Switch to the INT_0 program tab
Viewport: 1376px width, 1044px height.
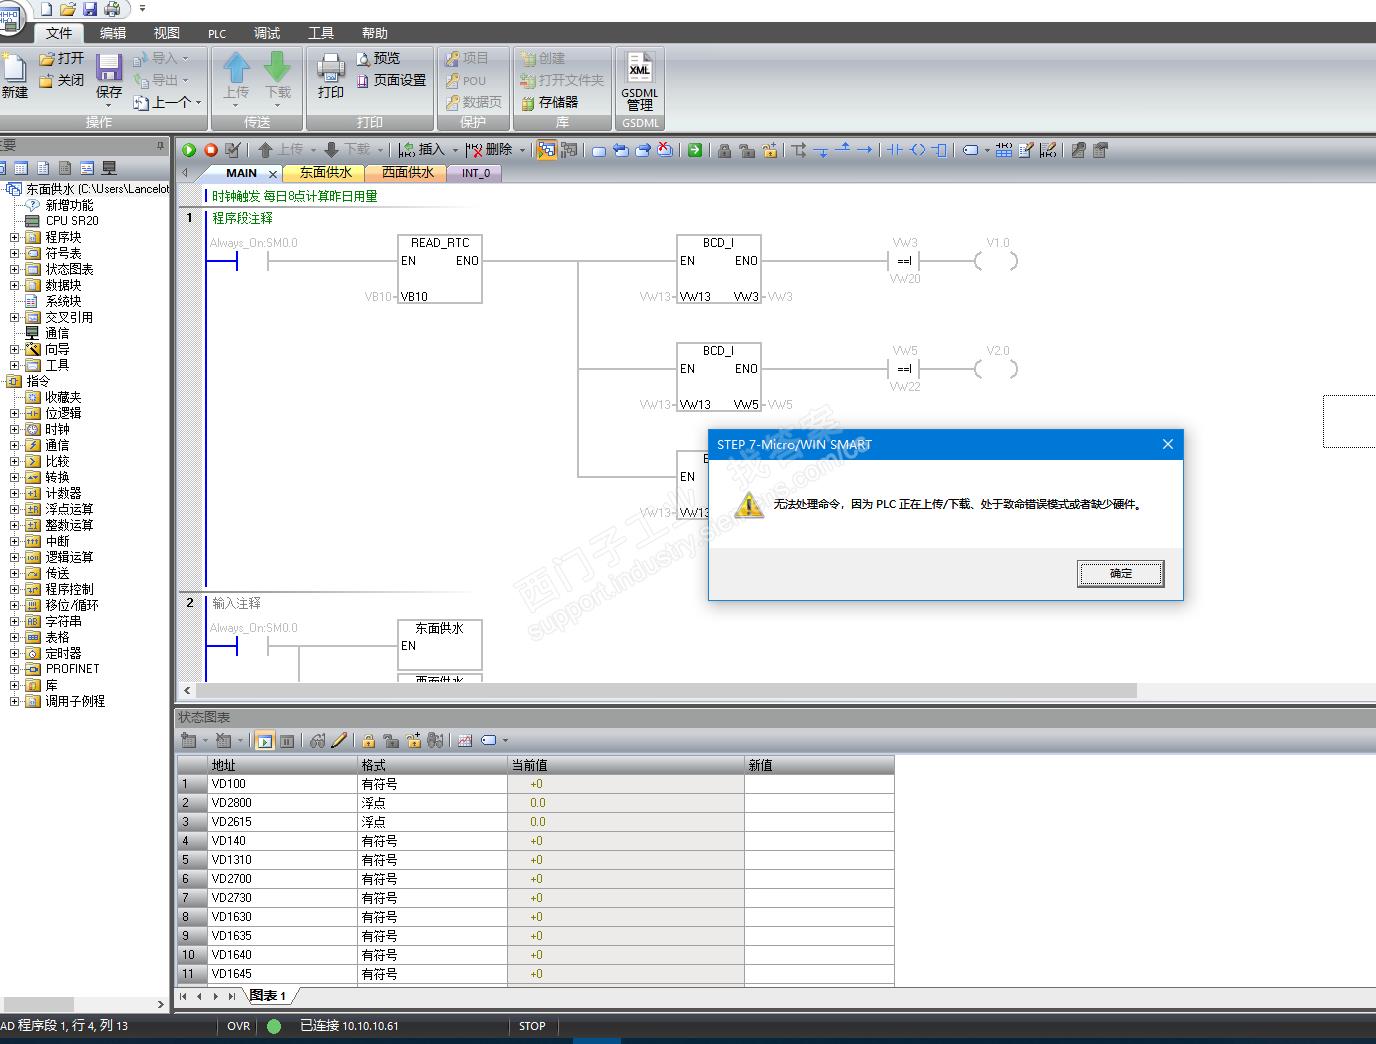coord(476,173)
